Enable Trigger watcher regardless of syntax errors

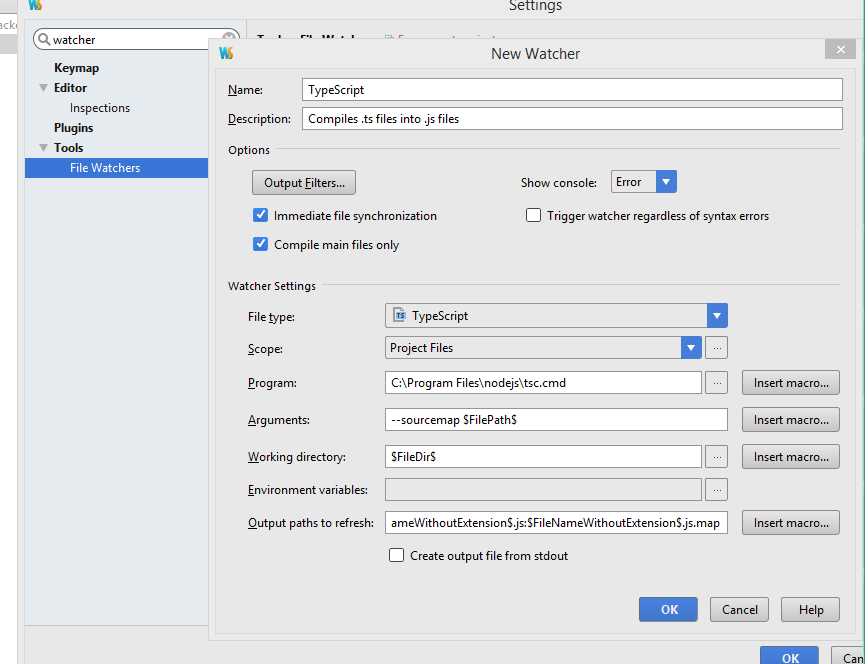tap(533, 215)
